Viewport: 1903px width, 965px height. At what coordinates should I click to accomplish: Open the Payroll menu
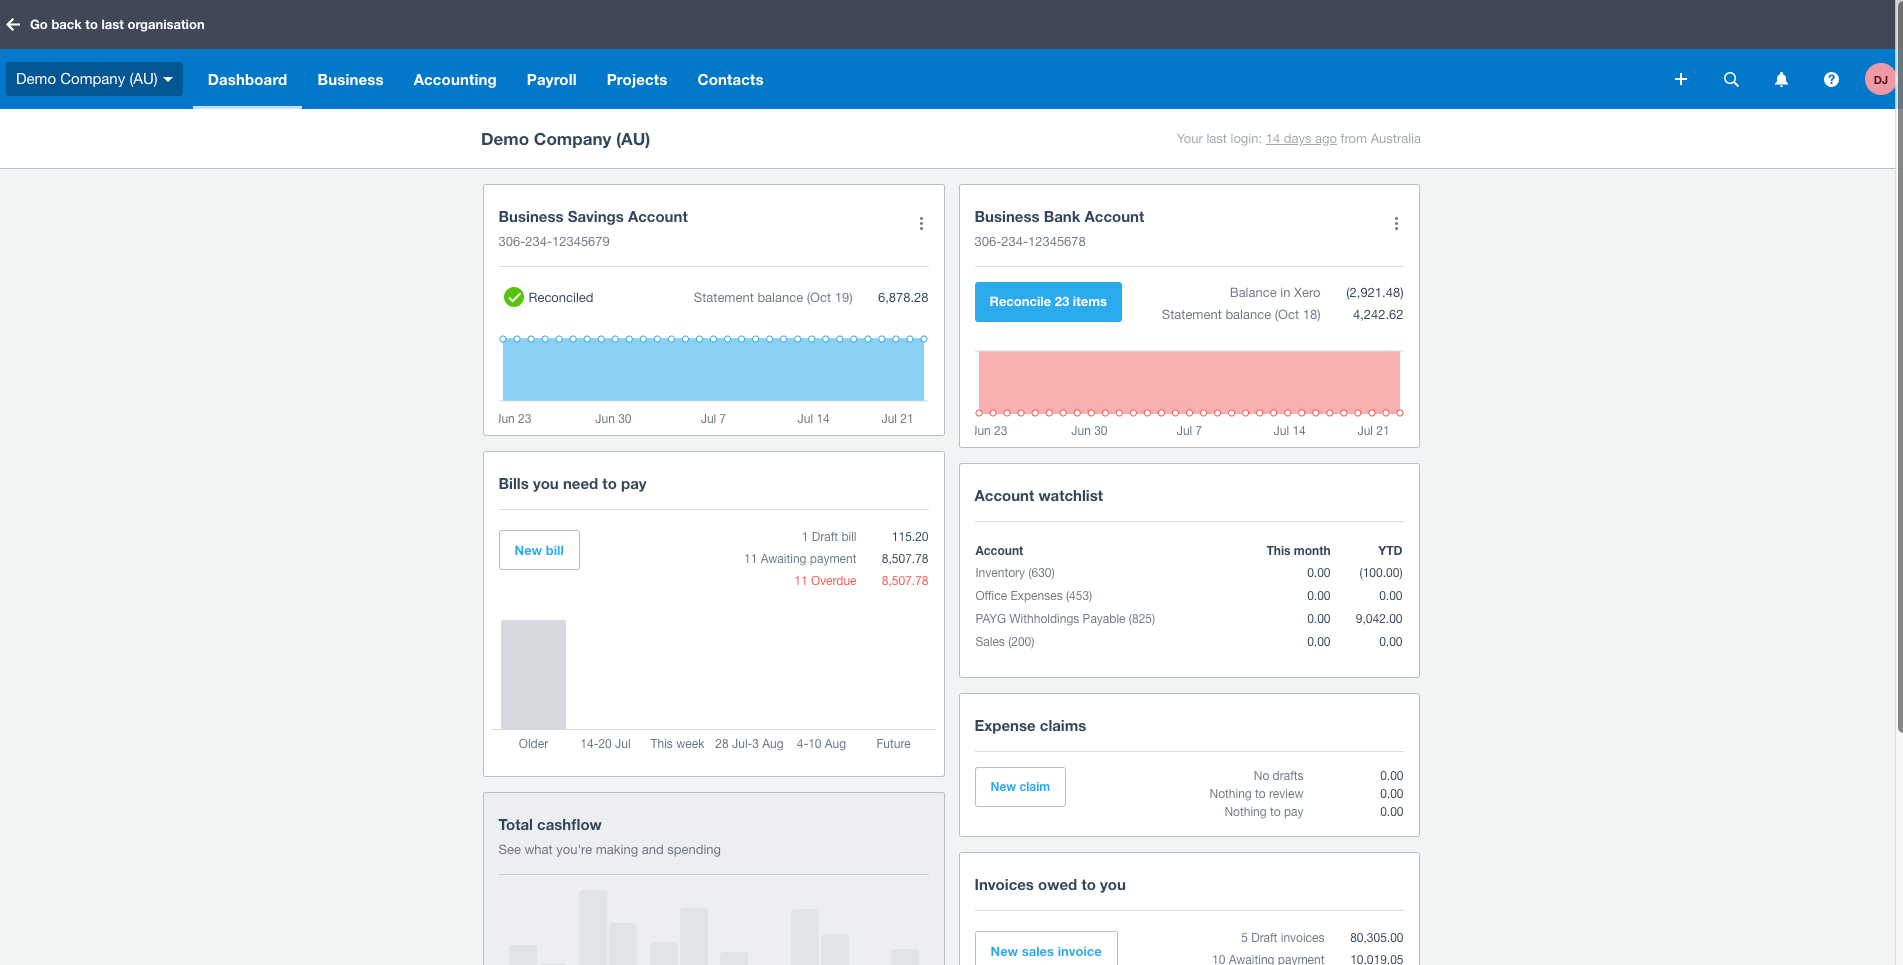pos(551,79)
